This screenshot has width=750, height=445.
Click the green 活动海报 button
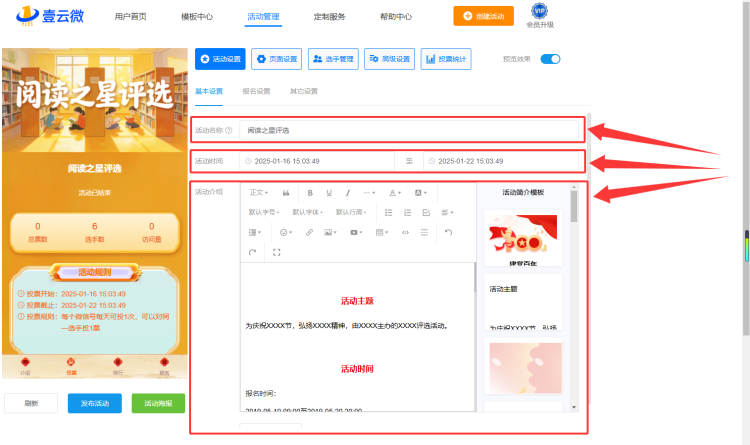158,403
